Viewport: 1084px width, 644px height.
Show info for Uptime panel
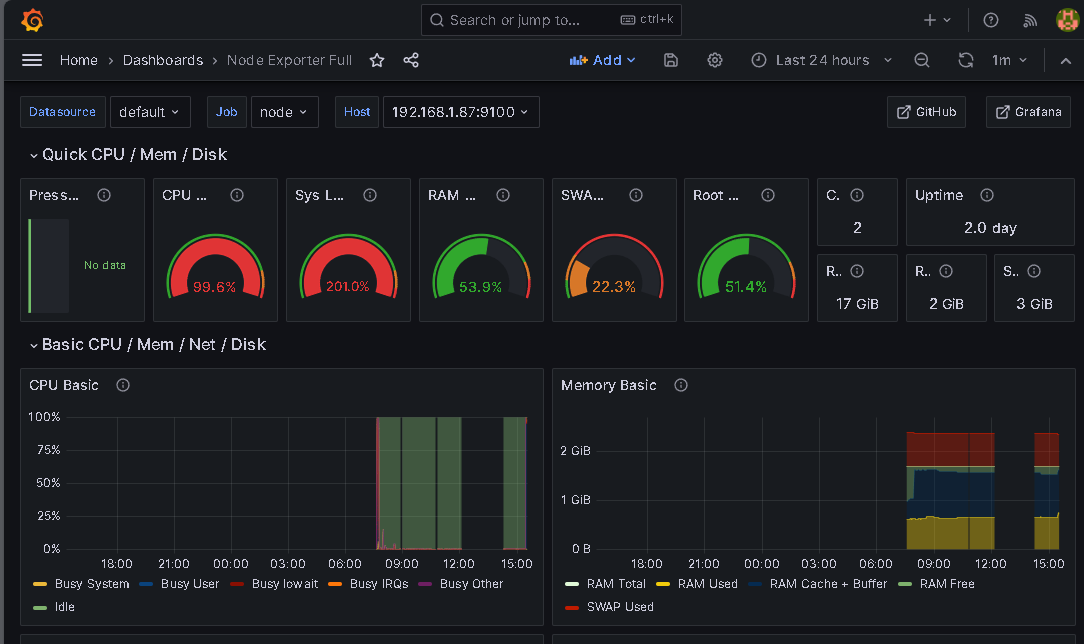click(x=987, y=195)
